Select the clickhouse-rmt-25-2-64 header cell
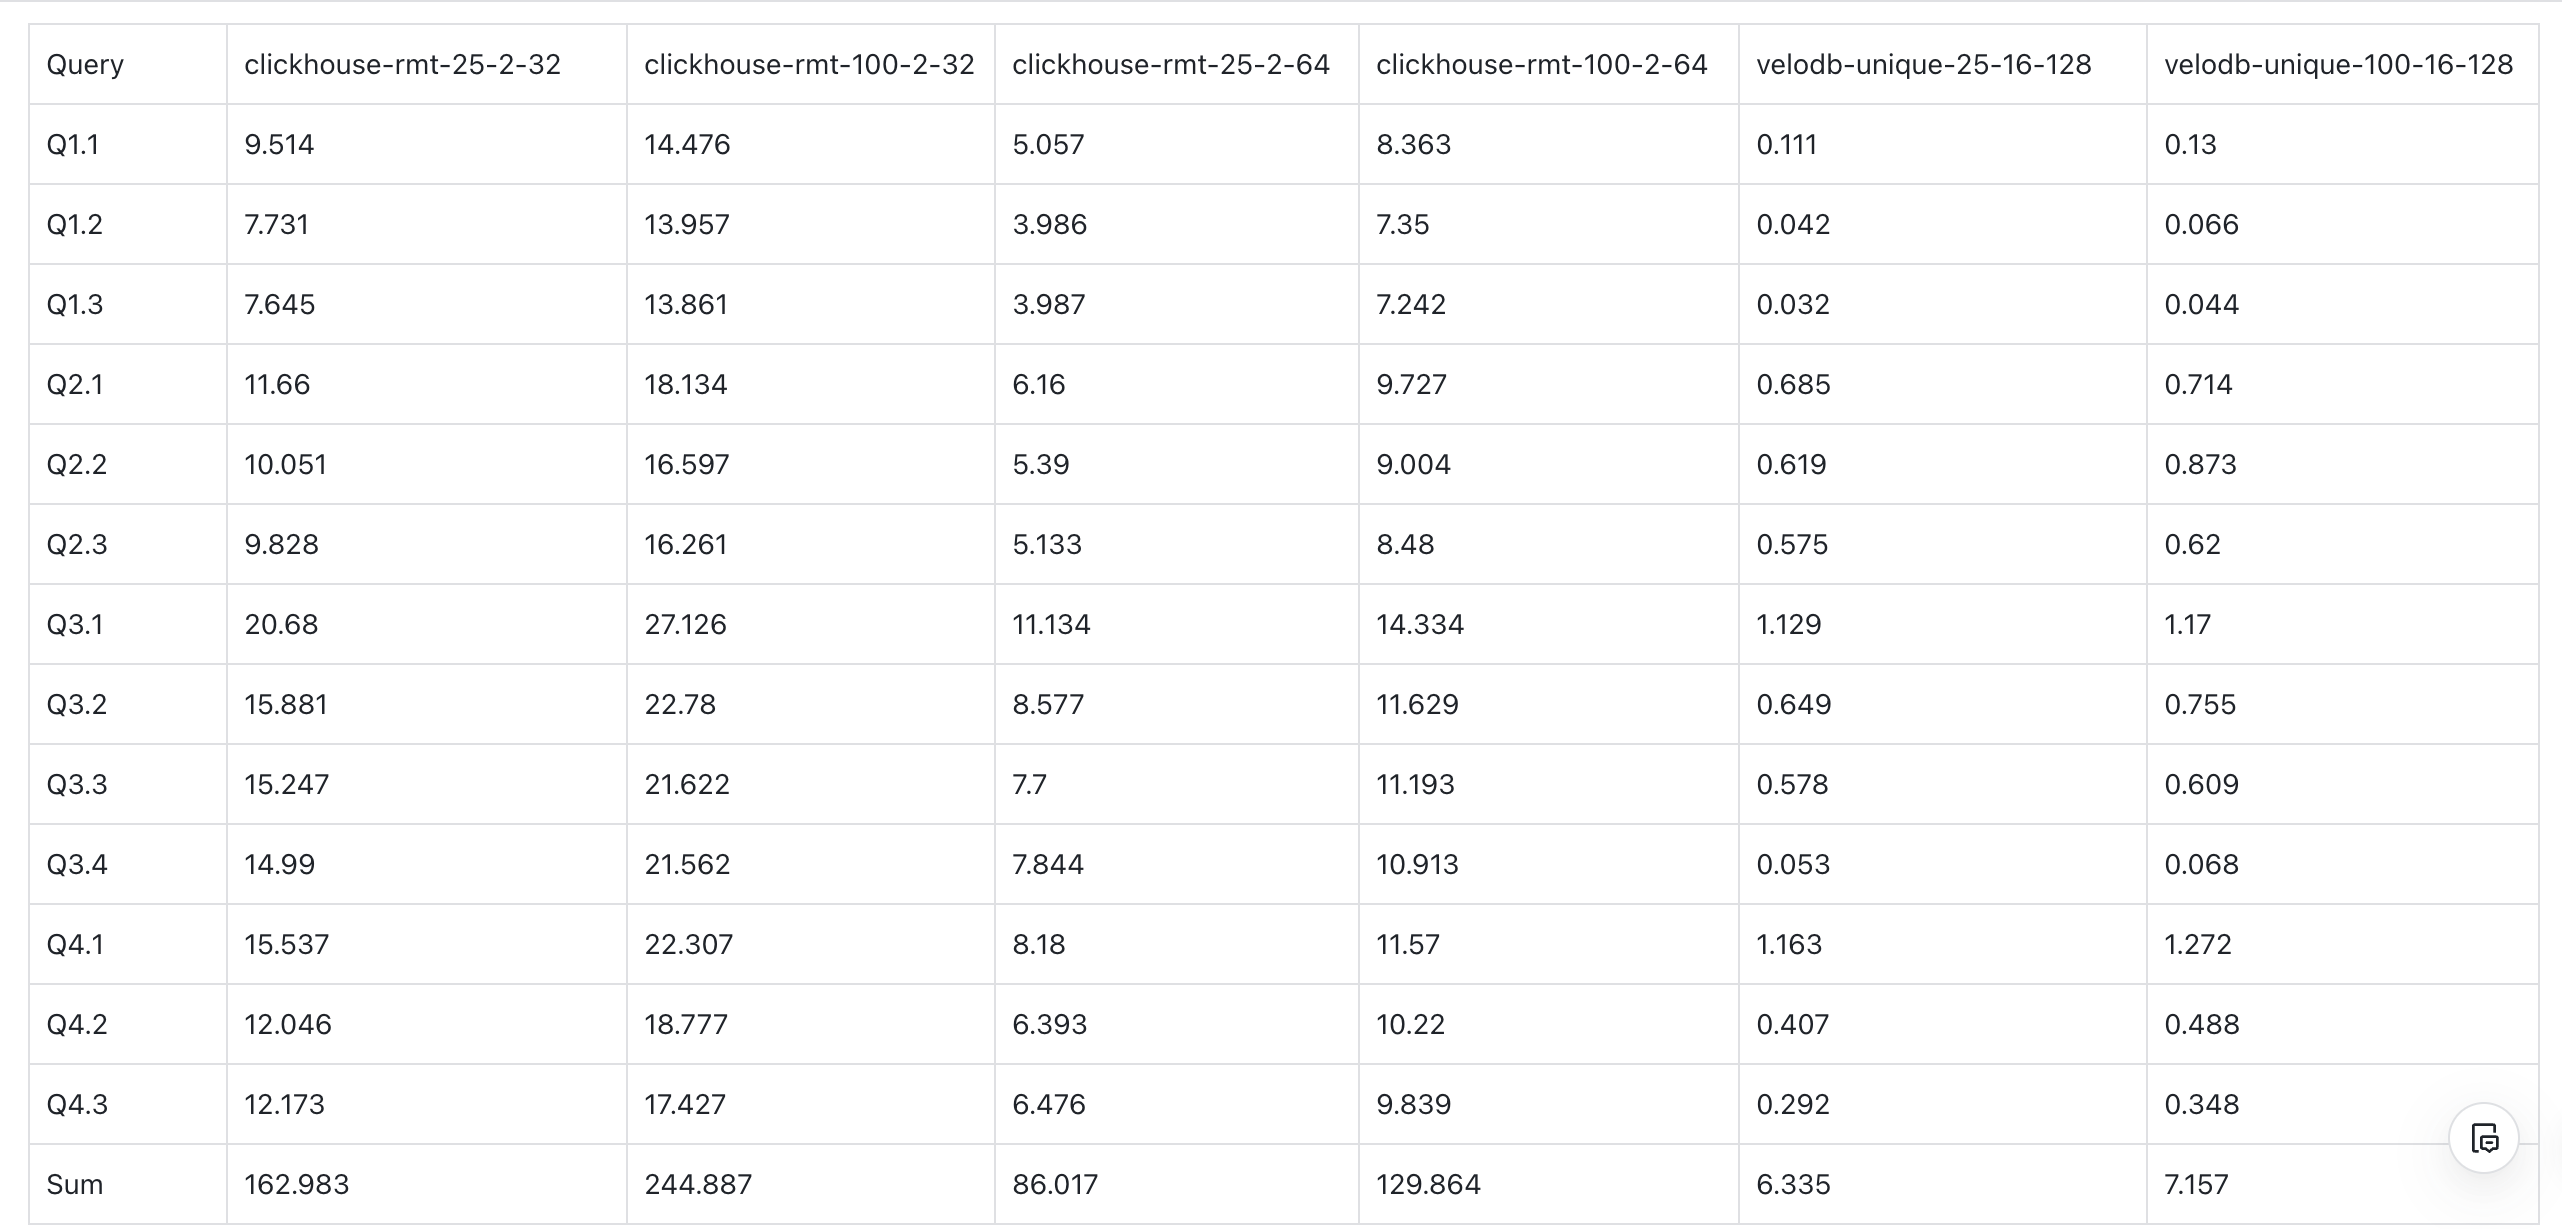This screenshot has height=1229, width=2562. pyautogui.click(x=1171, y=65)
